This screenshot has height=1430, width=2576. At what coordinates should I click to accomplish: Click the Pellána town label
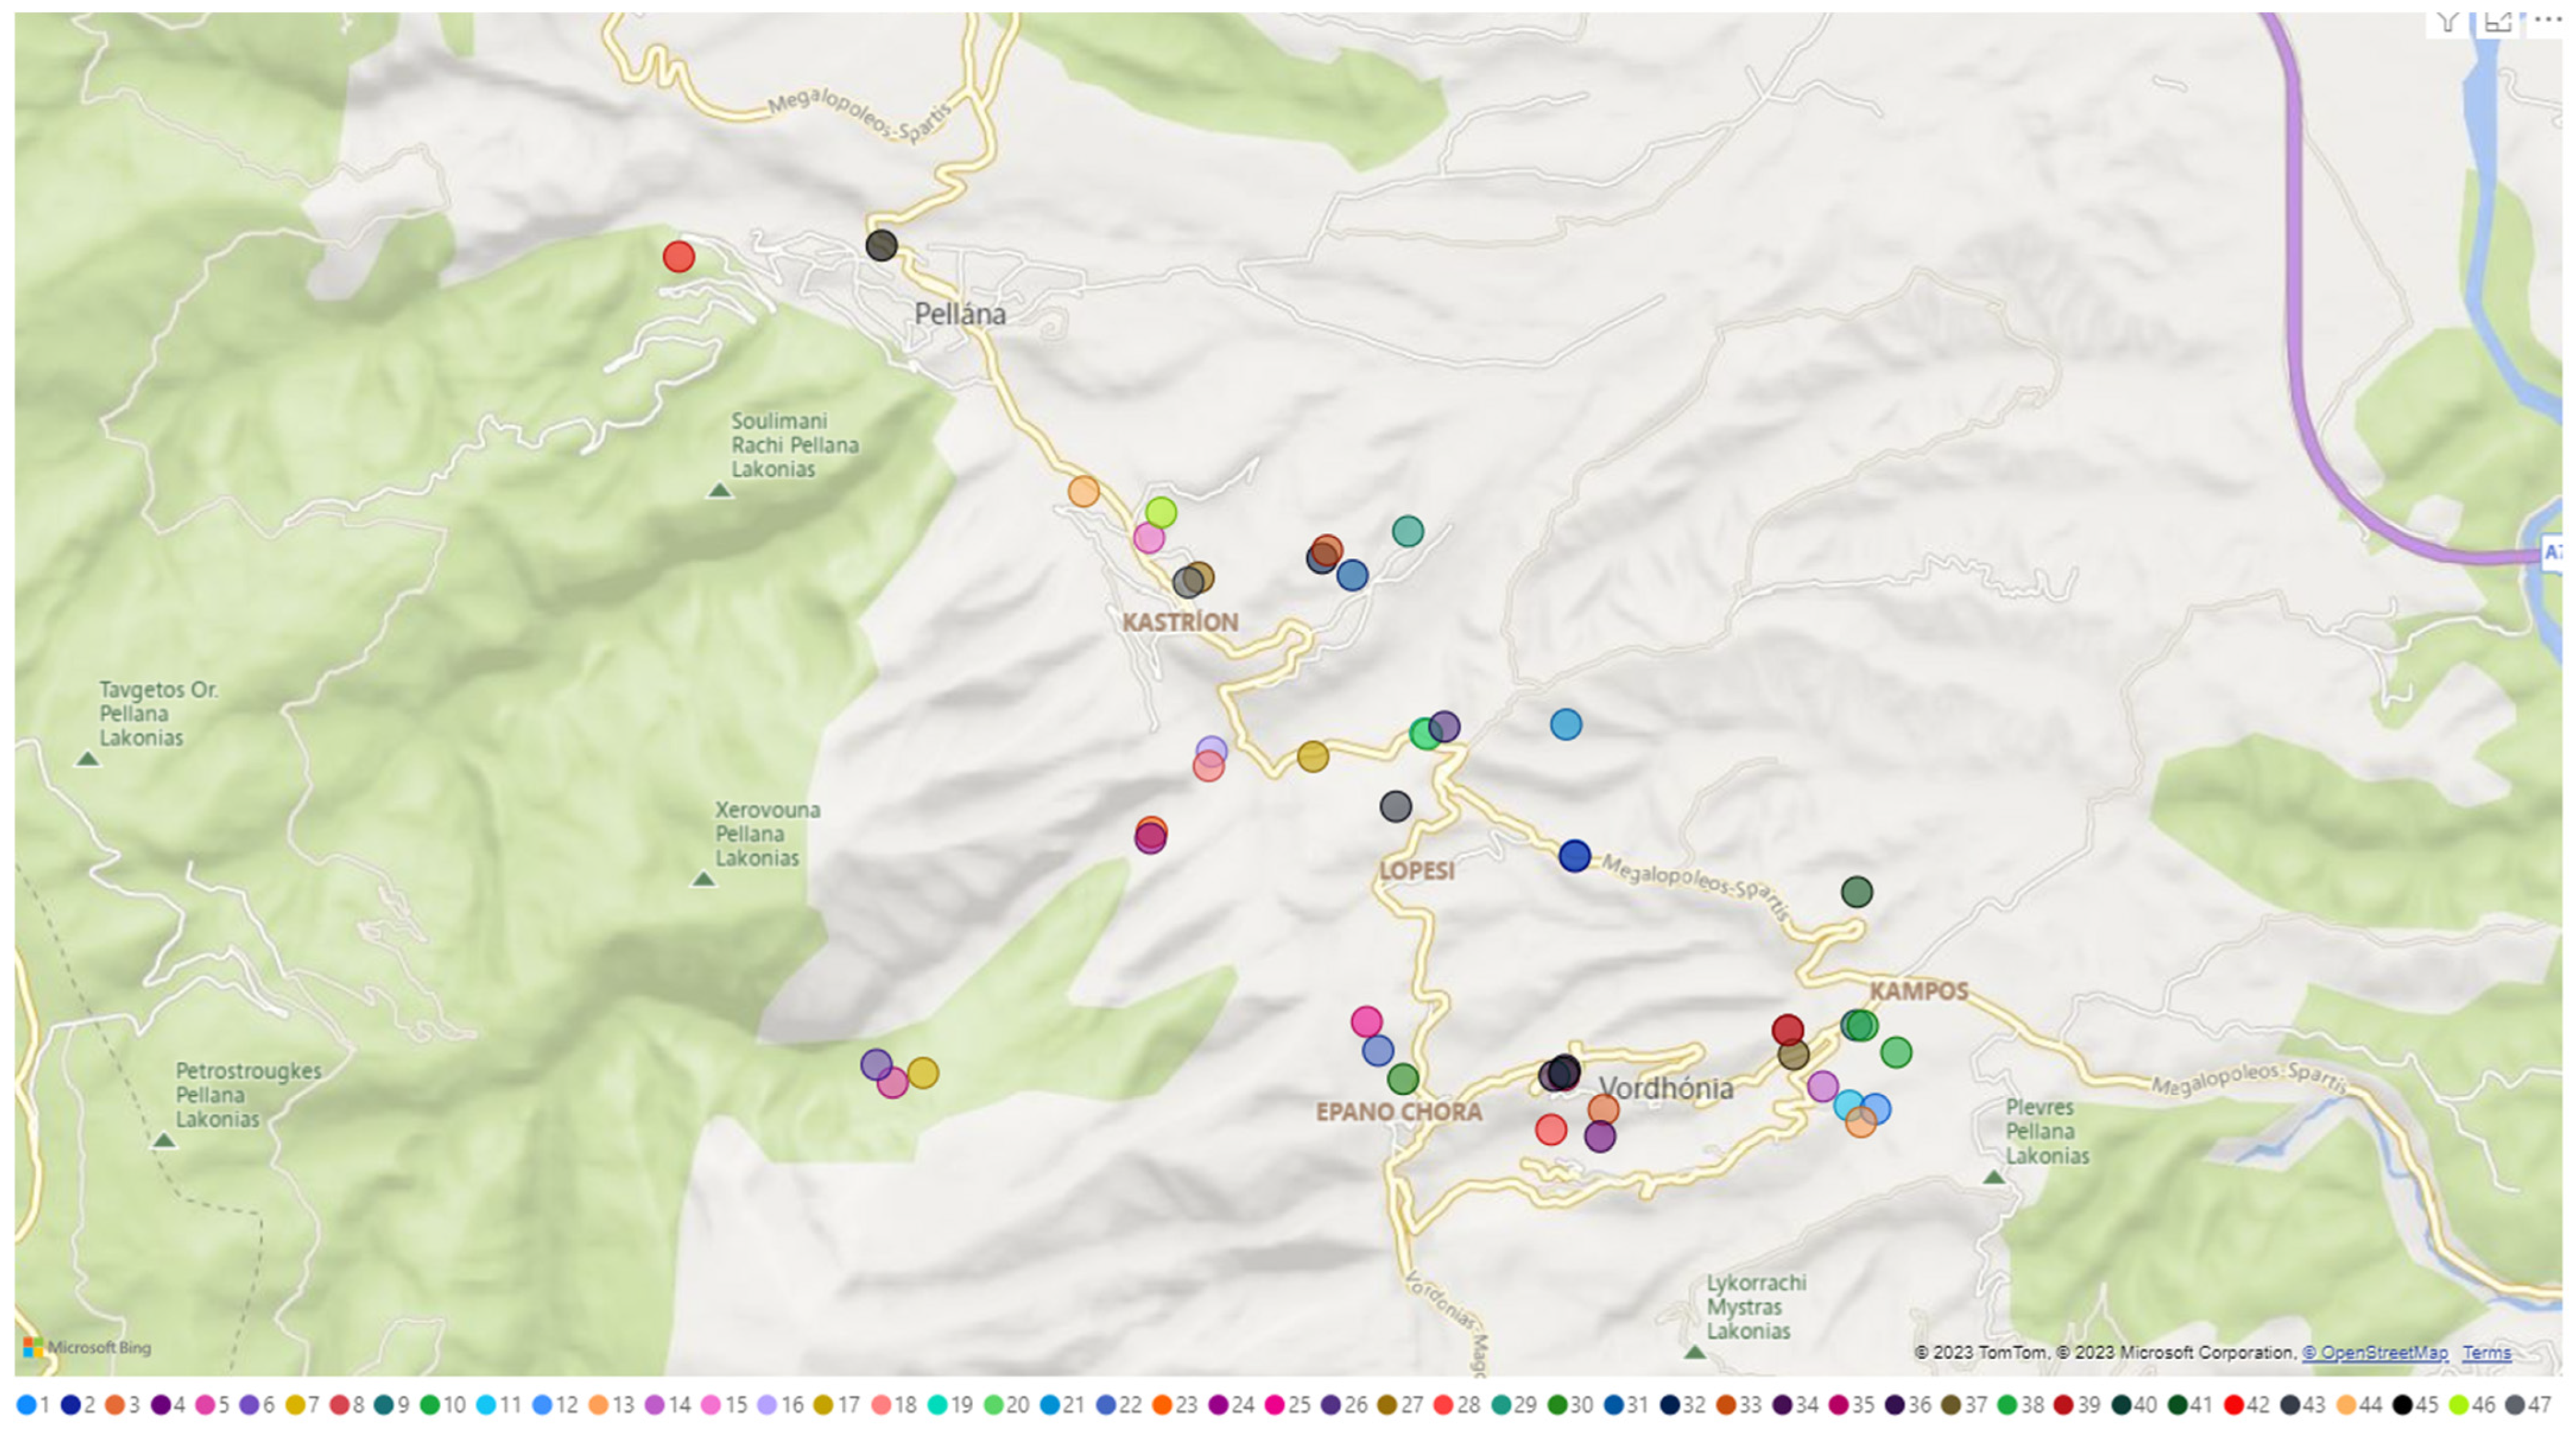tap(960, 314)
